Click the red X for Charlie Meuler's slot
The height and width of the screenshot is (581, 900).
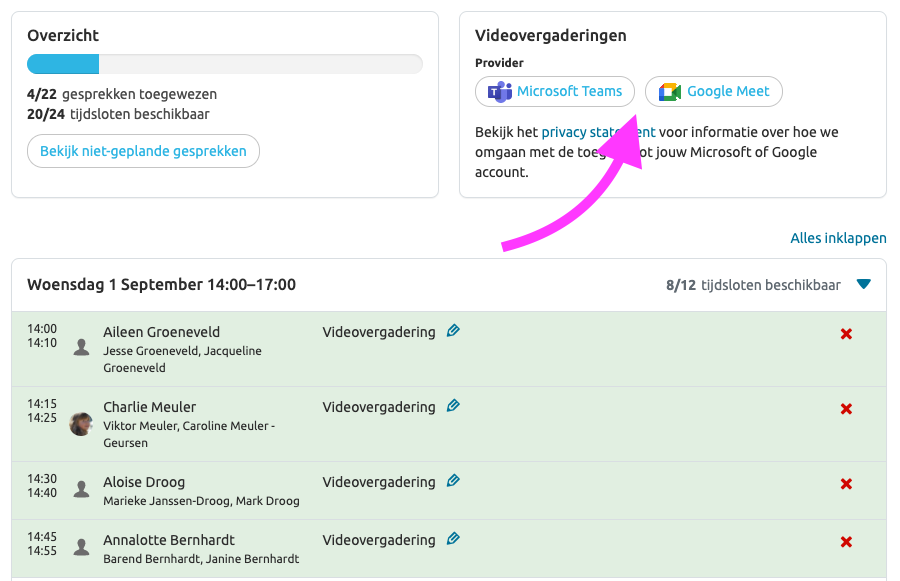pos(846,408)
